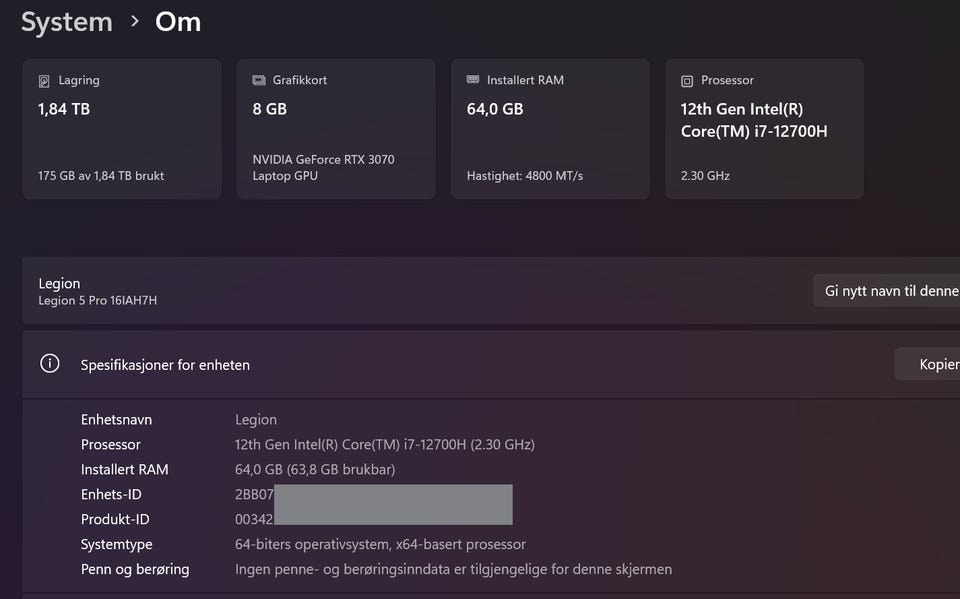
Task: Click the Enhetsnavn value Legion
Action: (x=256, y=420)
